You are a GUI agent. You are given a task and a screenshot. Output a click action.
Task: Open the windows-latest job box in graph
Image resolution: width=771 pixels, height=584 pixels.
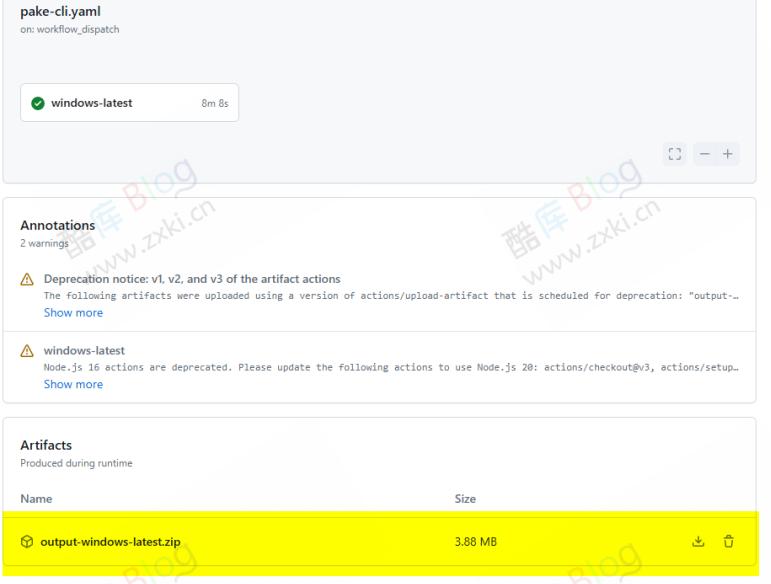pos(129,103)
